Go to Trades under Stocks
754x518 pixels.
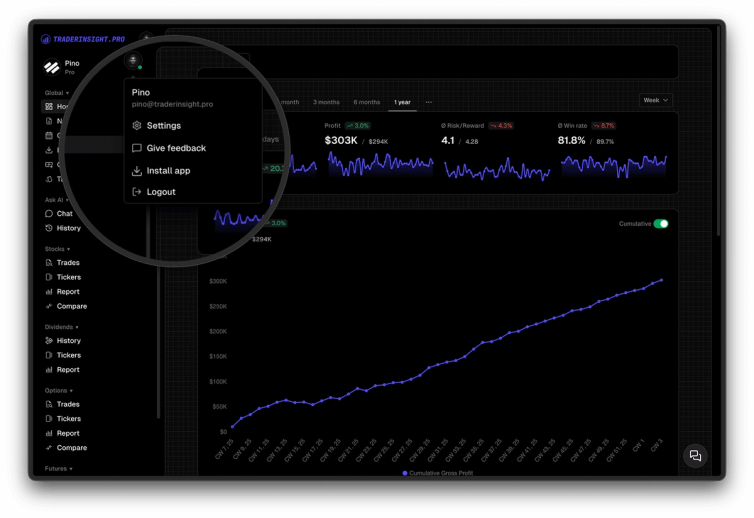point(63,263)
